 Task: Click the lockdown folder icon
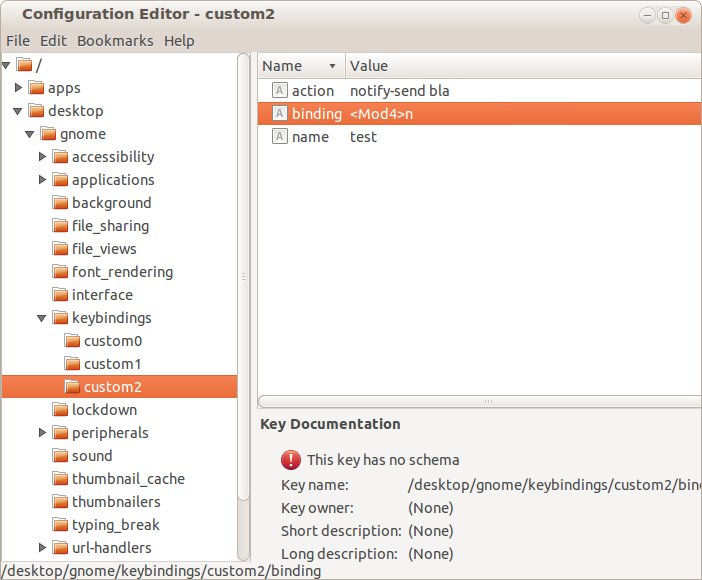60,409
